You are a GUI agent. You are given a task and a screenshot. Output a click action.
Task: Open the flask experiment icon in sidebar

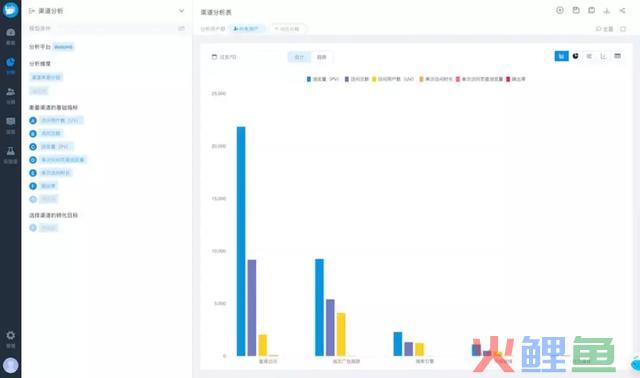11,155
